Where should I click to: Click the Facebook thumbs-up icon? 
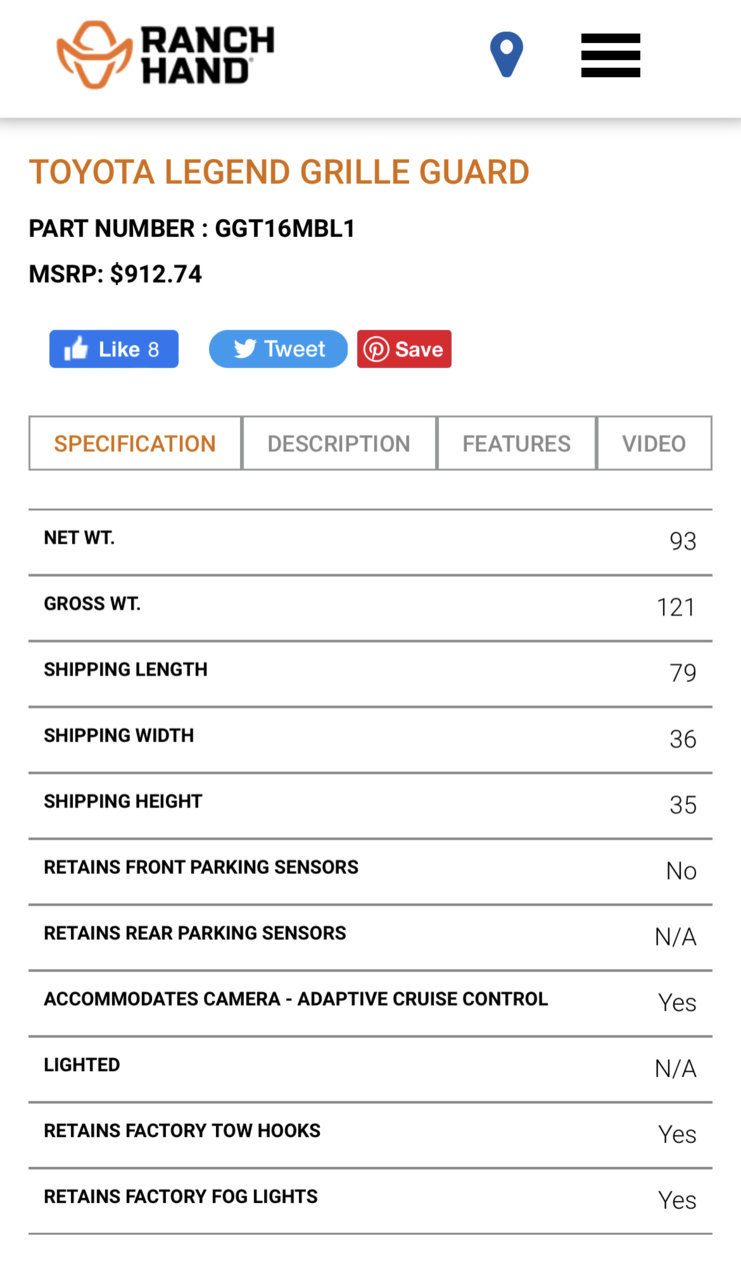tap(76, 348)
